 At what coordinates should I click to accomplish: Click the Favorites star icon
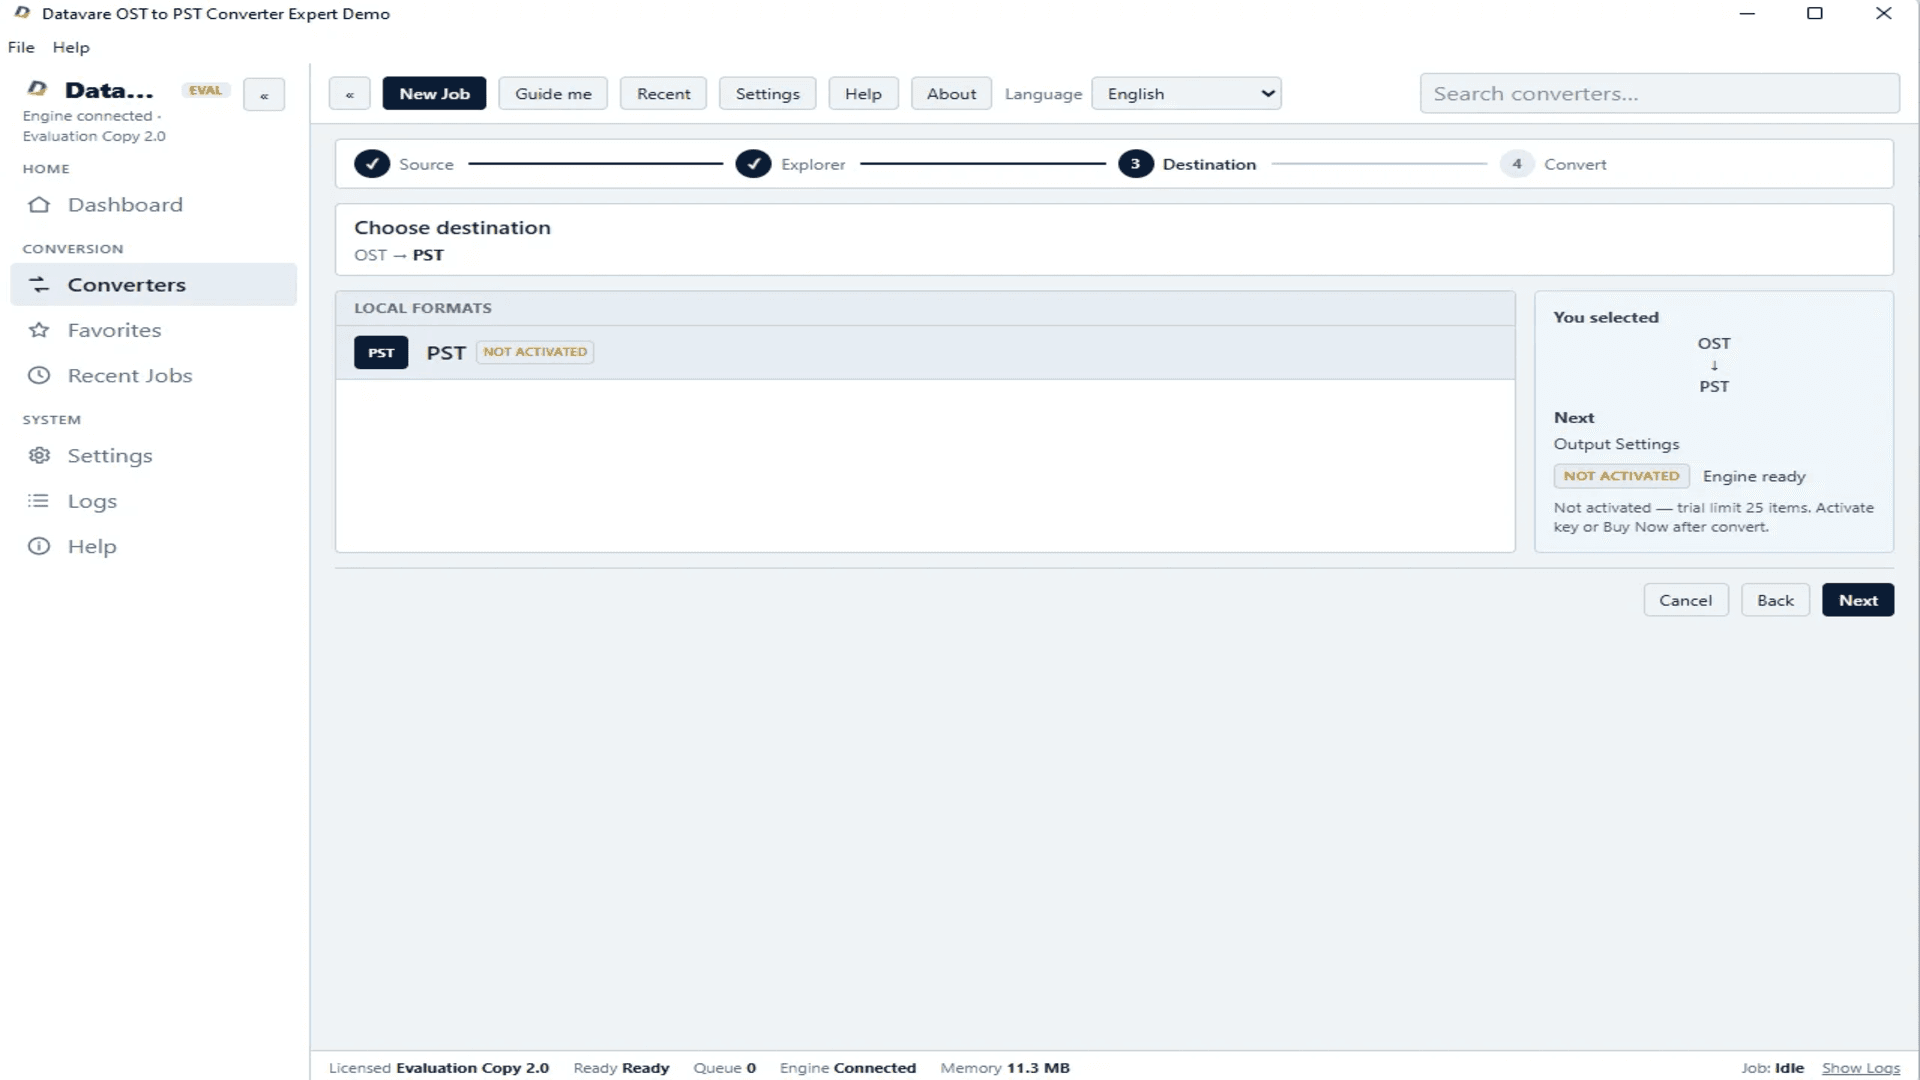(x=39, y=330)
